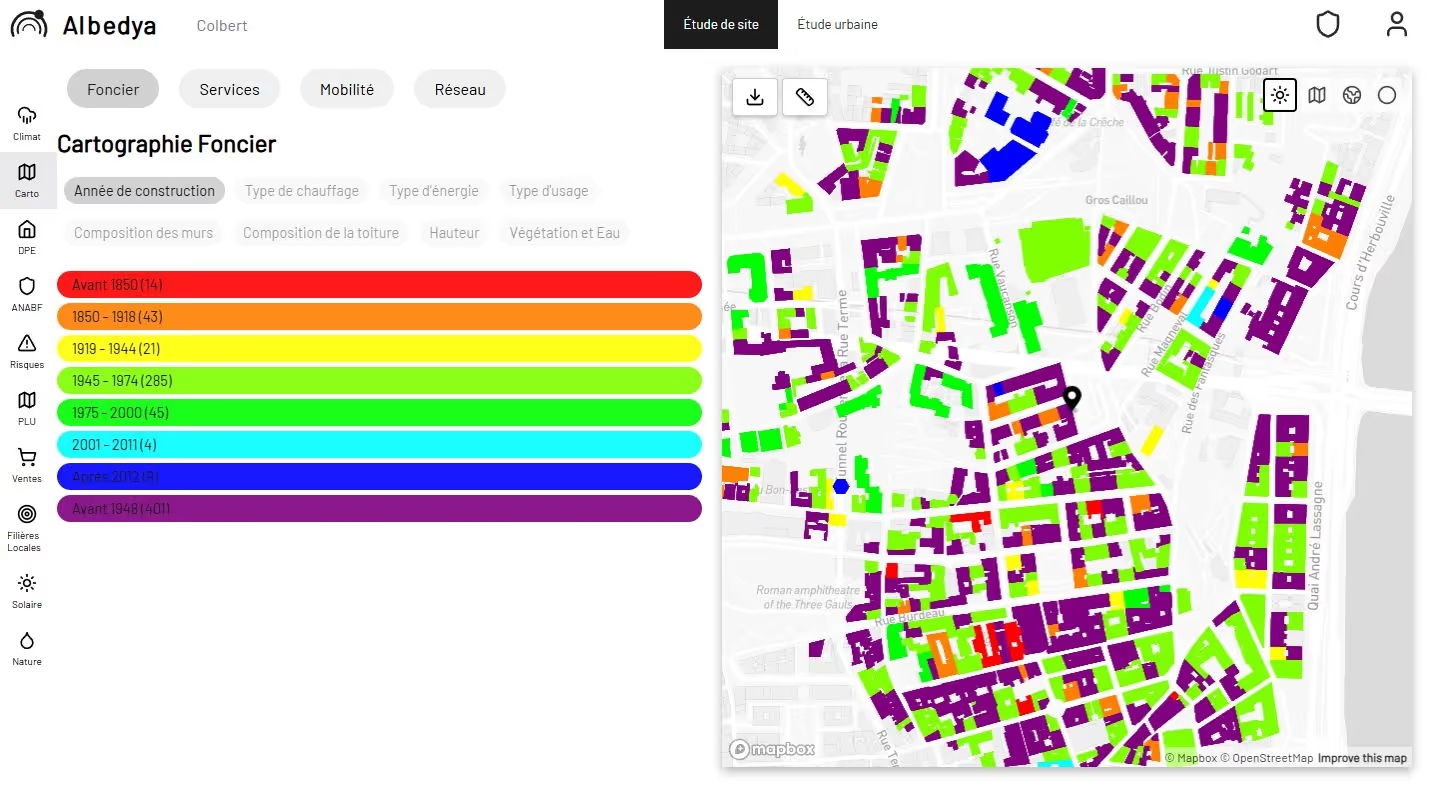This screenshot has width=1429, height=790.
Task: Toggle the satellite globe map style
Action: click(1352, 95)
